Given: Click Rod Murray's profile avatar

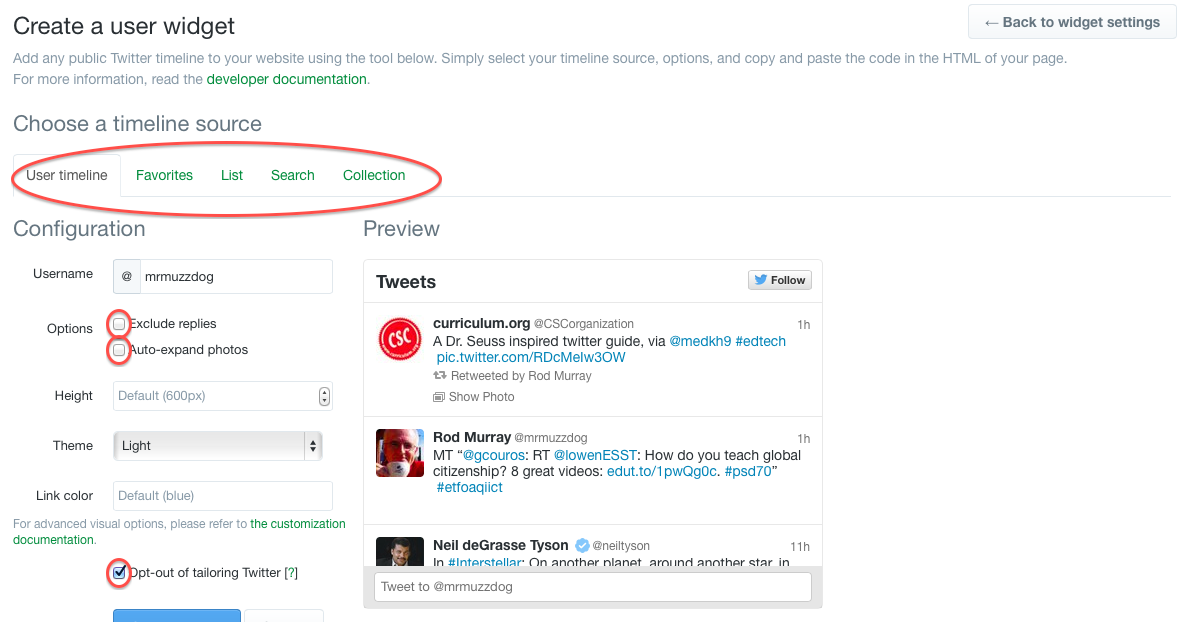Looking at the screenshot, I should pyautogui.click(x=400, y=454).
